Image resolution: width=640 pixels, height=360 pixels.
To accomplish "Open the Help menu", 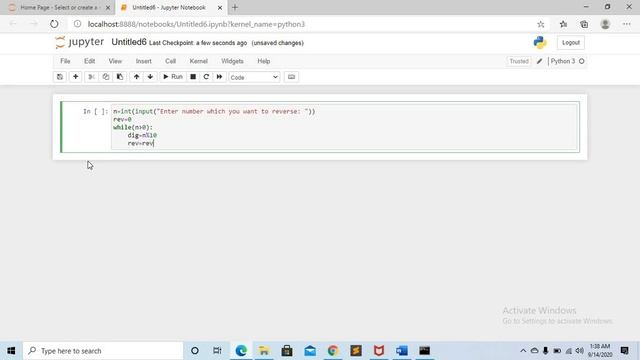I will tap(264, 61).
